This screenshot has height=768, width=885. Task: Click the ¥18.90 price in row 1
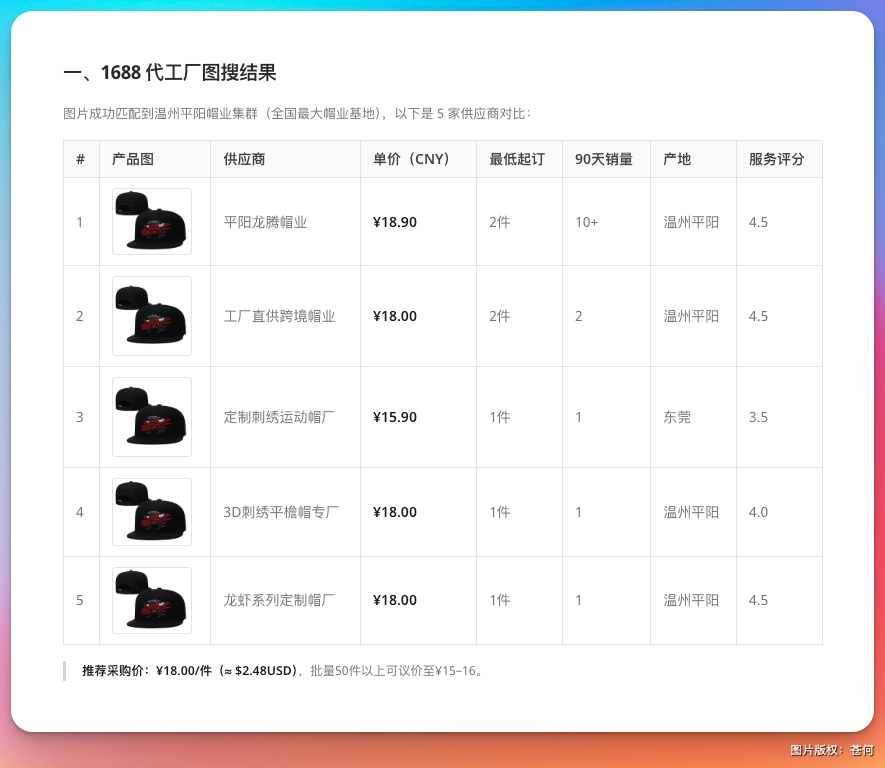(x=394, y=221)
